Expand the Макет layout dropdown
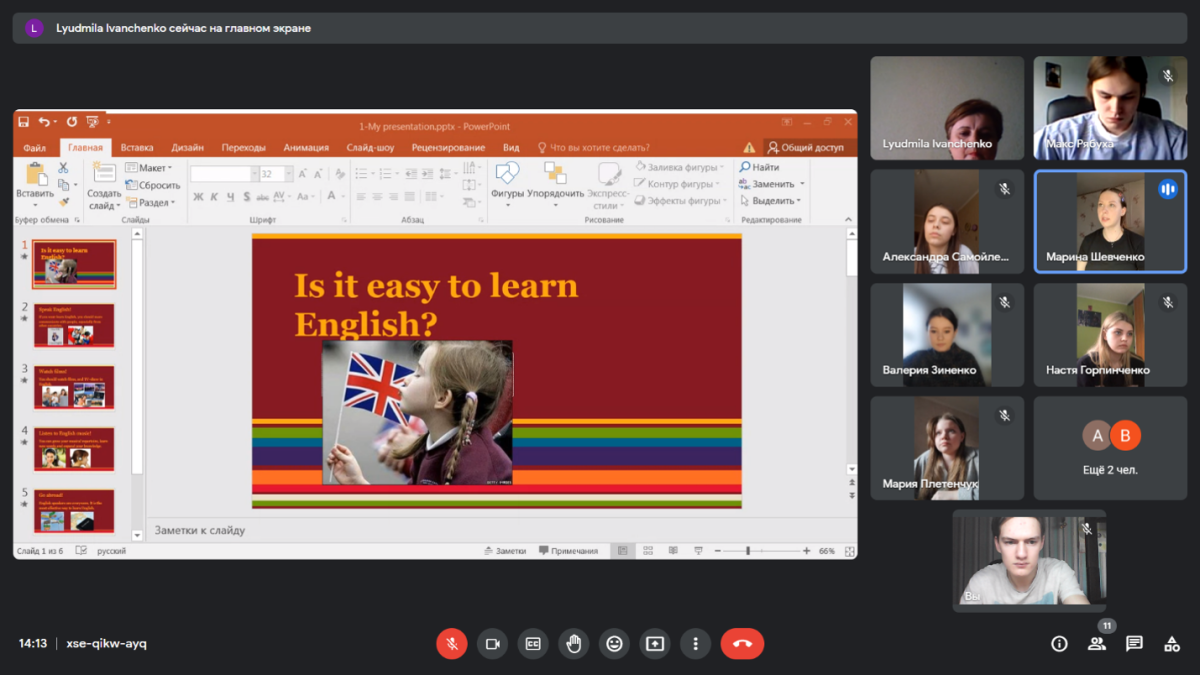This screenshot has height=675, width=1200. point(155,168)
